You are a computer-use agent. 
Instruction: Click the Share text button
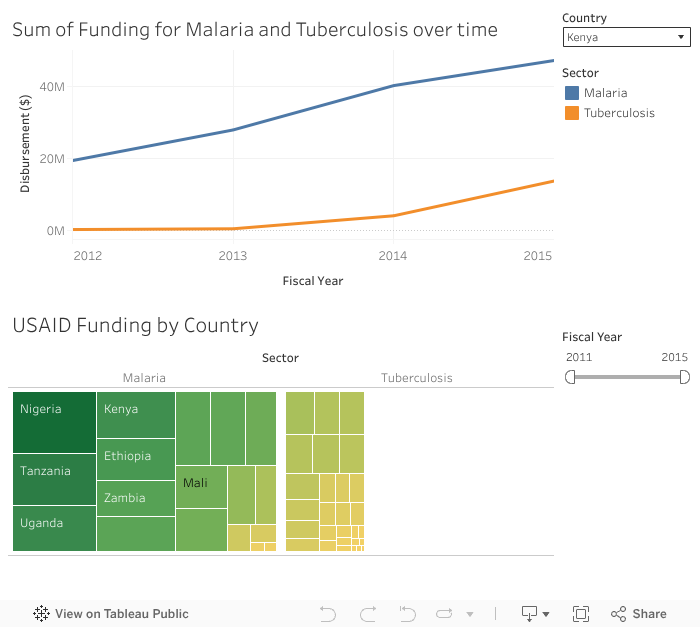coord(649,613)
